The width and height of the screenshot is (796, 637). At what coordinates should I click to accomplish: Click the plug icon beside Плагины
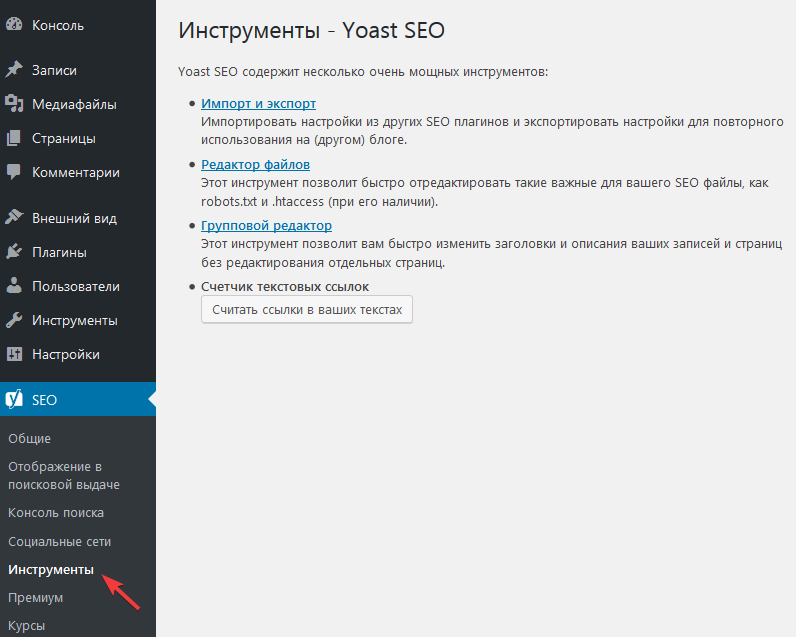14,252
